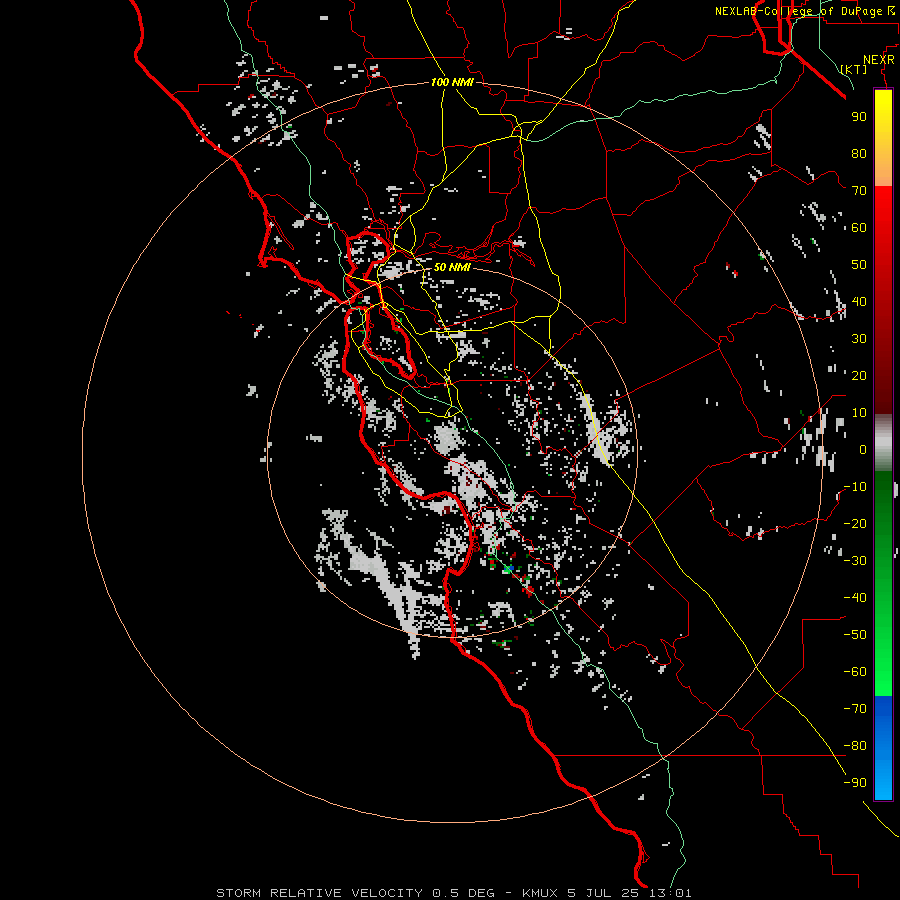Select the 30 knot scale label
Viewport: 900px width, 900px height.
click(x=859, y=339)
